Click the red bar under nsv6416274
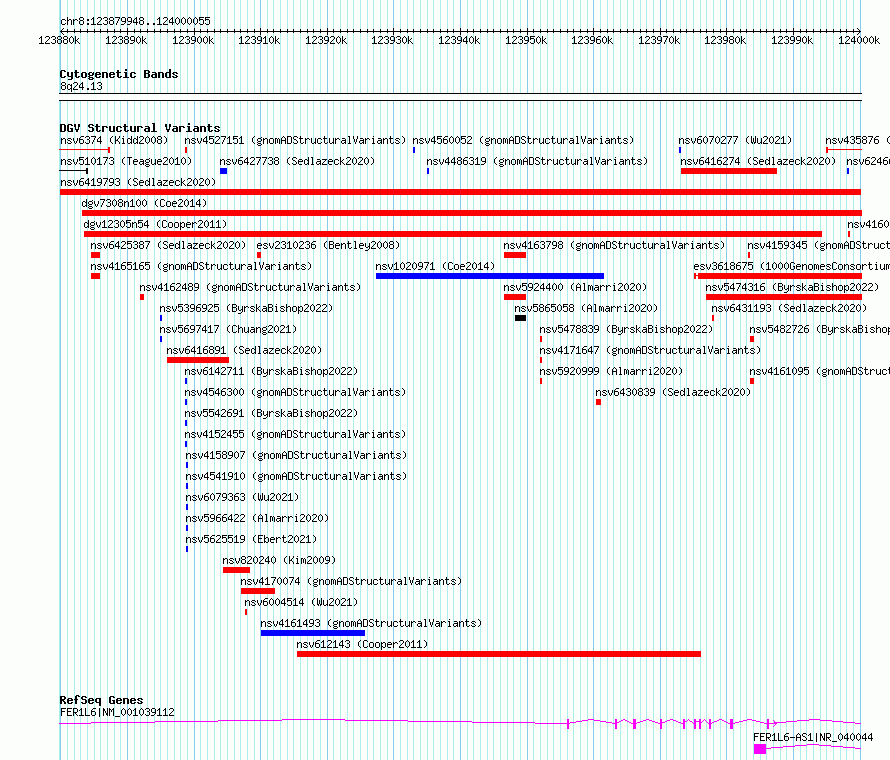Viewport: 890px width, 760px height. [729, 171]
